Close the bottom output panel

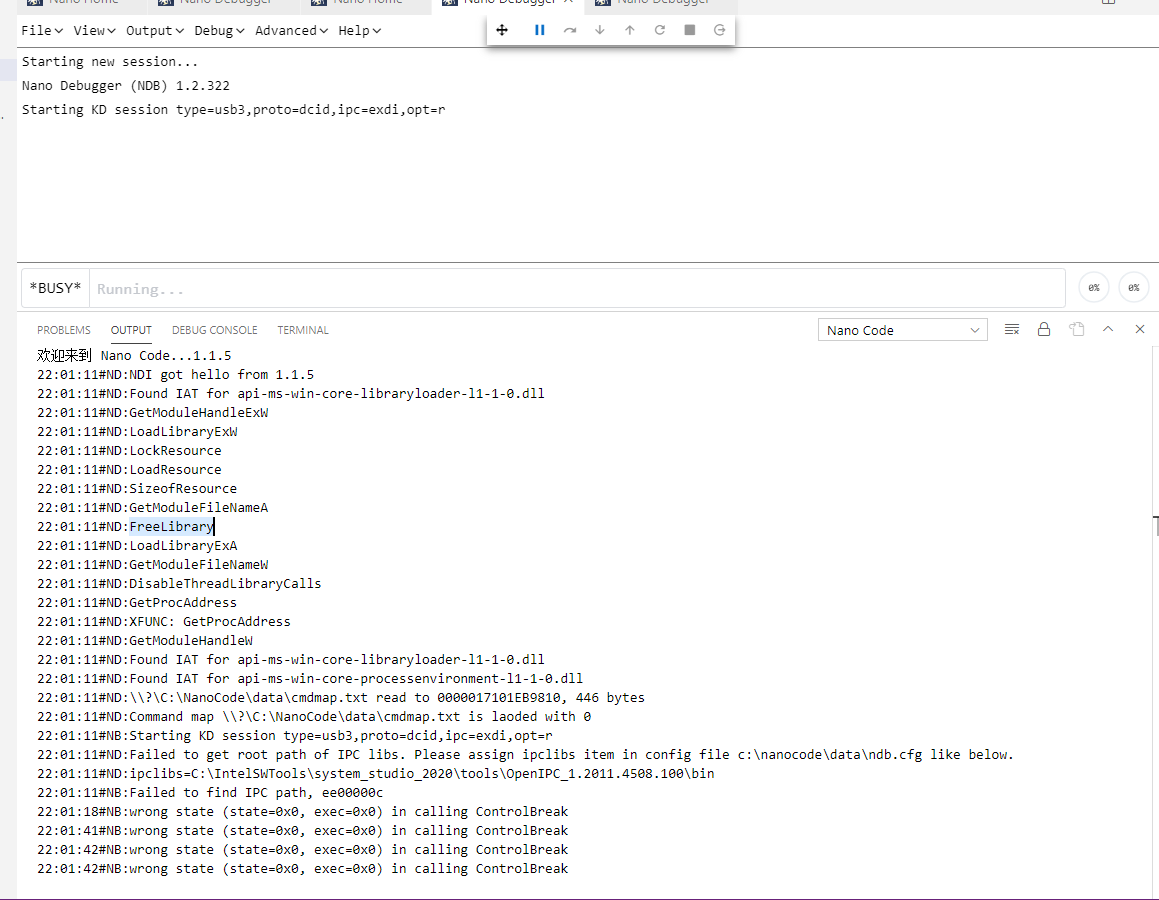[x=1140, y=329]
